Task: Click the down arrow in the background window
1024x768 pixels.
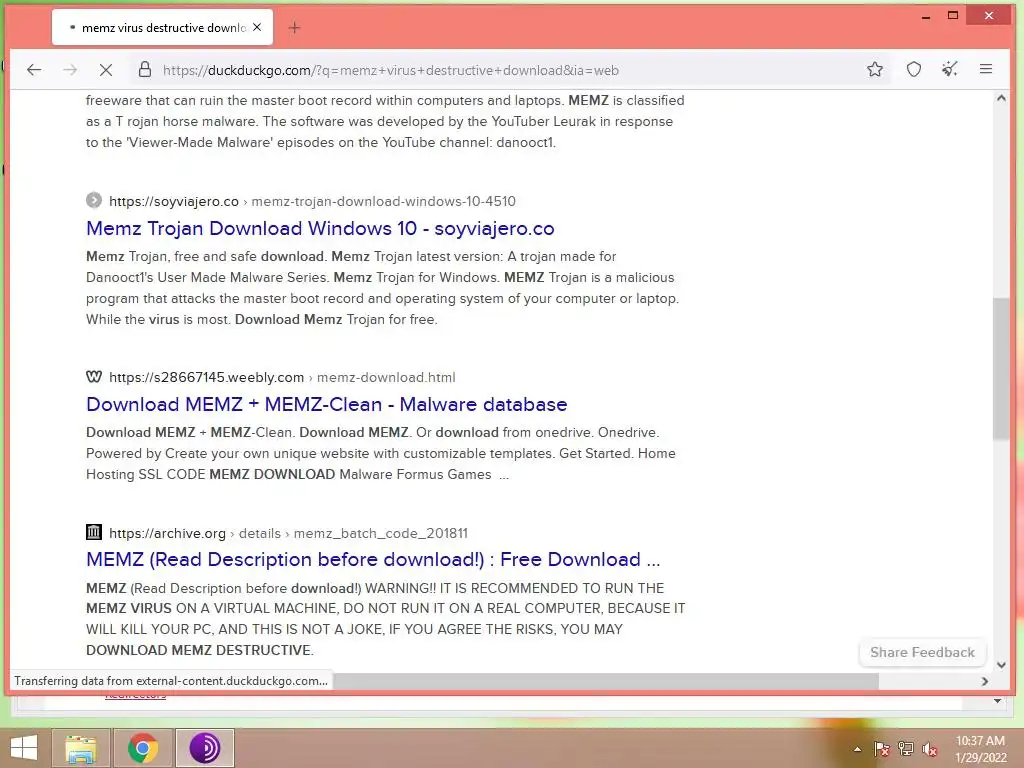Action: (x=997, y=701)
